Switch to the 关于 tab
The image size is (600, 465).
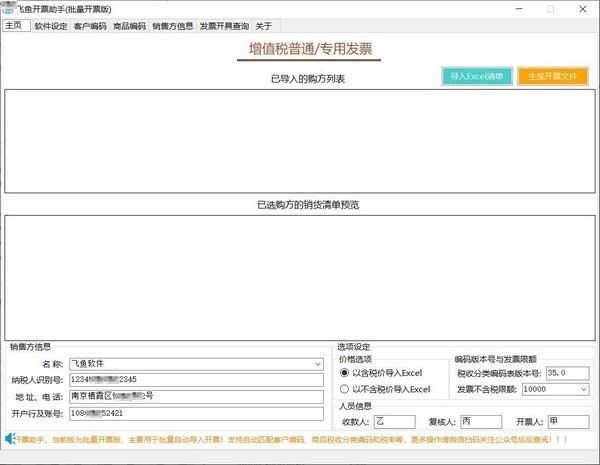pos(264,26)
